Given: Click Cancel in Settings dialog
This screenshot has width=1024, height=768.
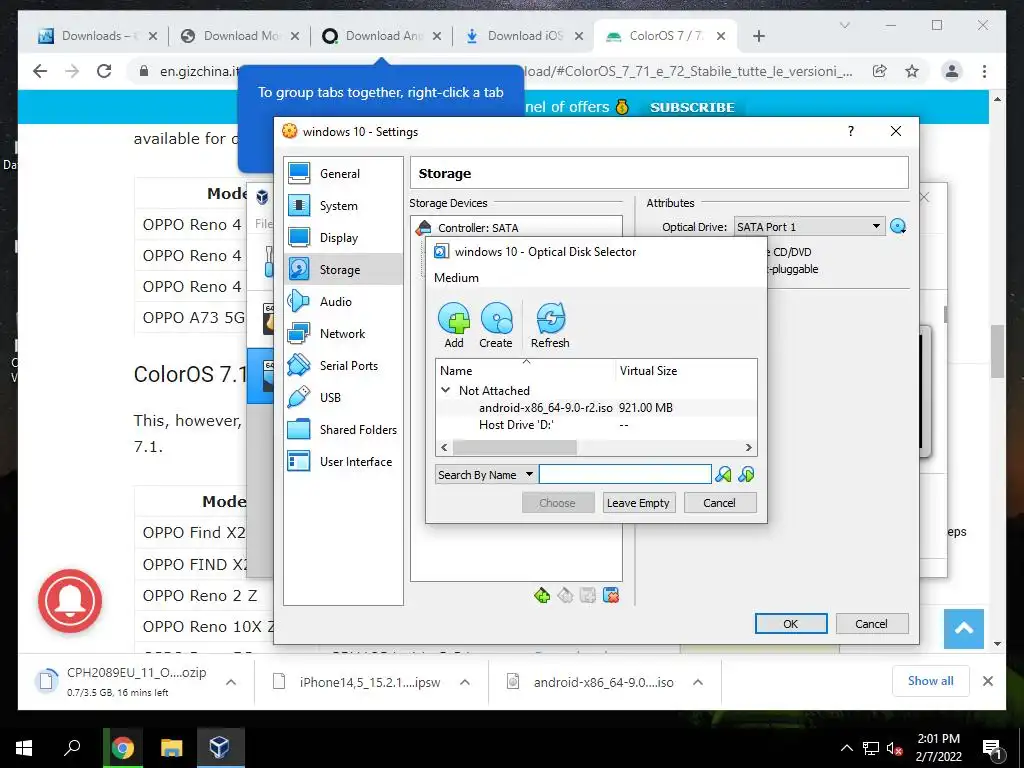Looking at the screenshot, I should click(x=872, y=624).
